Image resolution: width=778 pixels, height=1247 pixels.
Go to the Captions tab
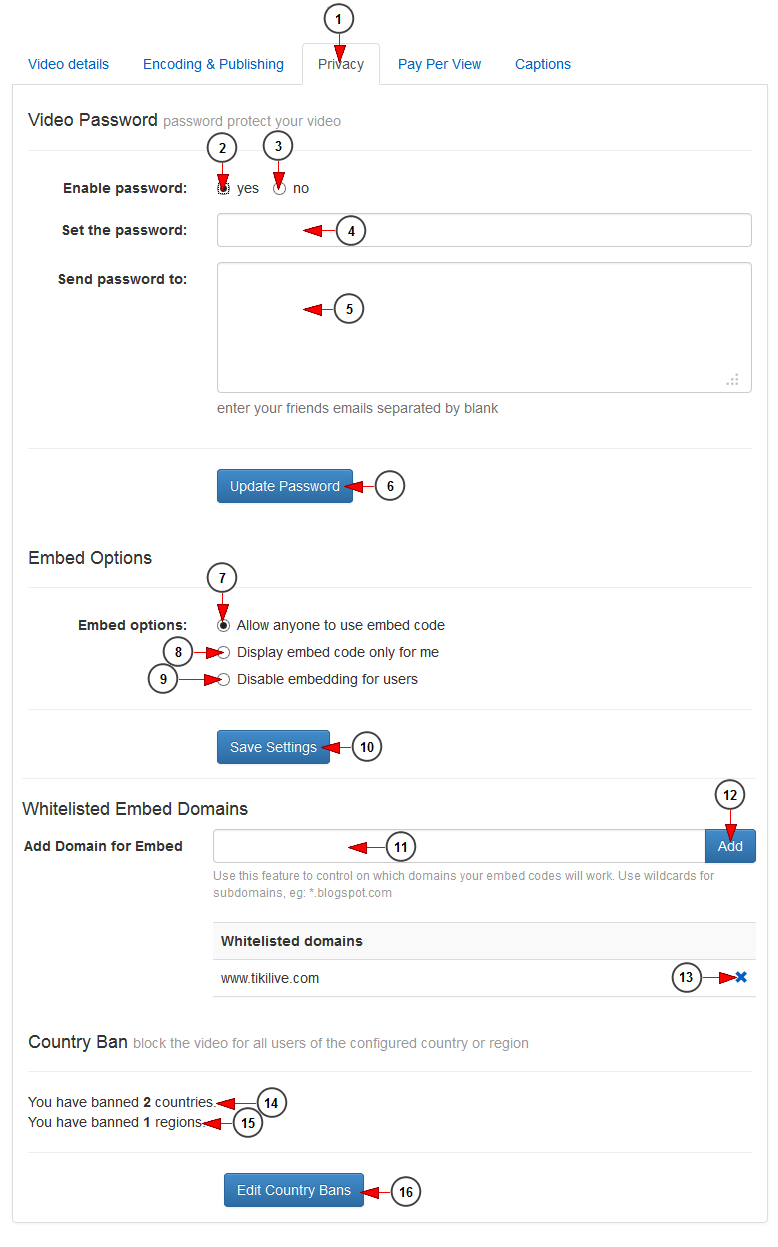click(x=543, y=64)
